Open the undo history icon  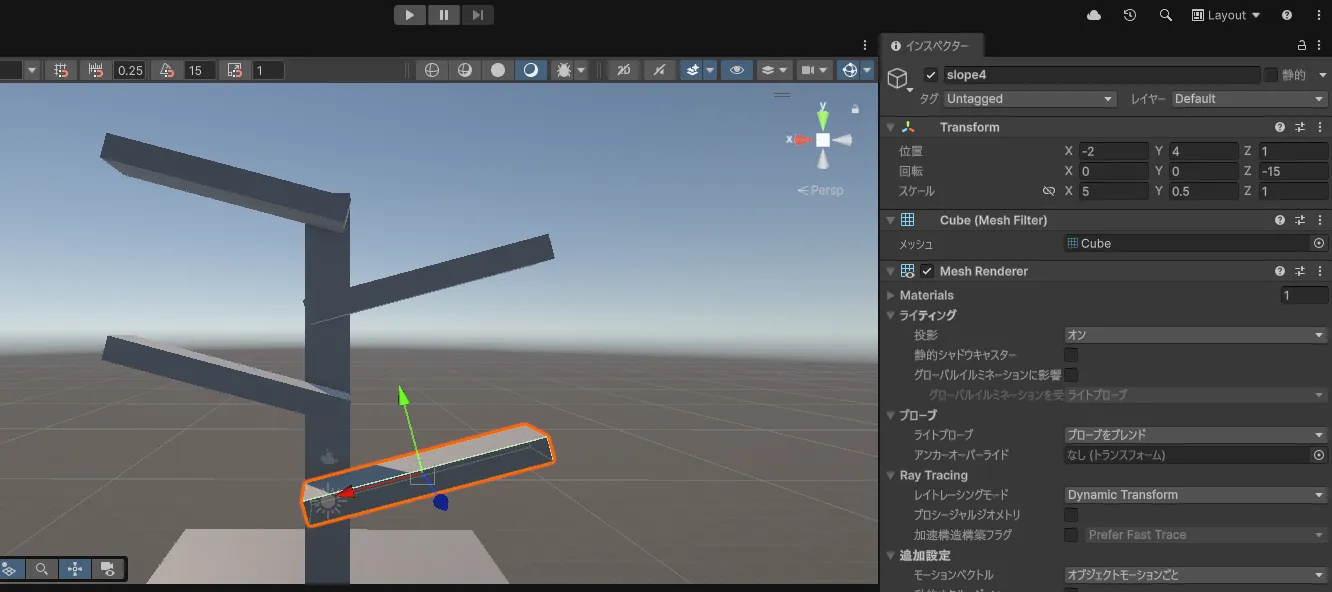click(x=1130, y=15)
